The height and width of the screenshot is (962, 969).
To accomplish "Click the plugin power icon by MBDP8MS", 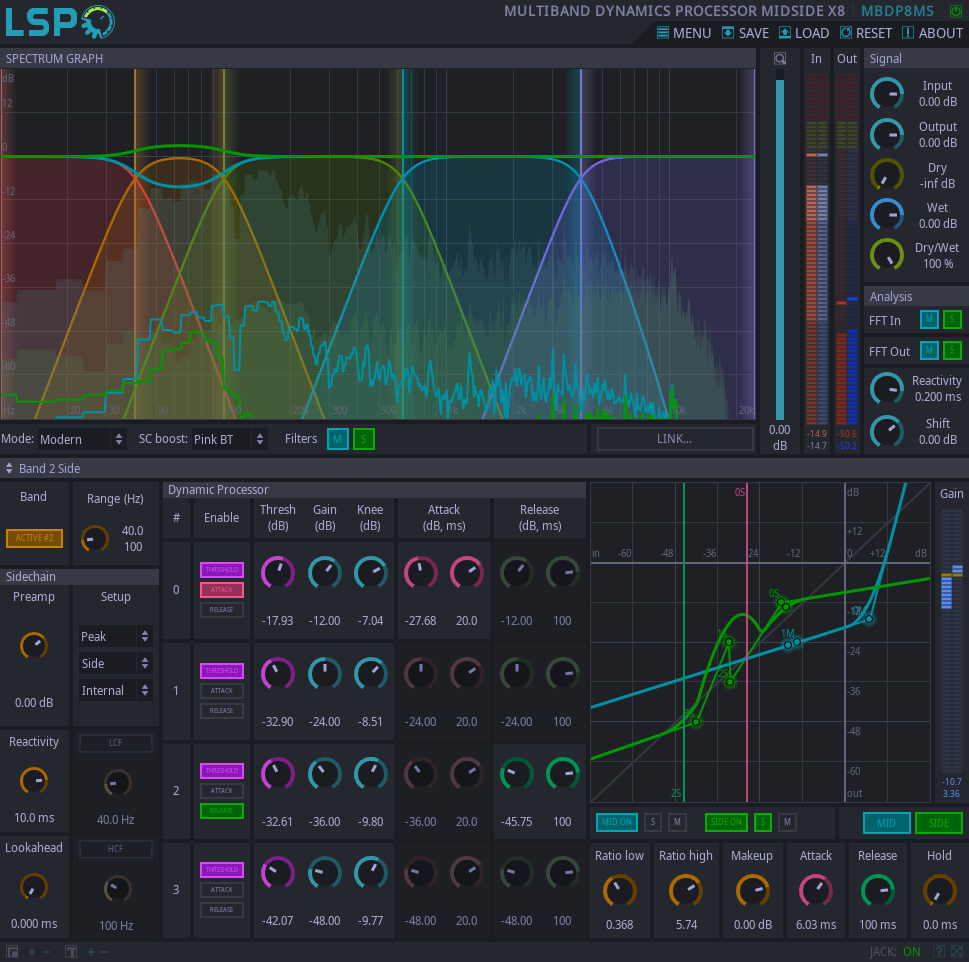I will tap(955, 11).
